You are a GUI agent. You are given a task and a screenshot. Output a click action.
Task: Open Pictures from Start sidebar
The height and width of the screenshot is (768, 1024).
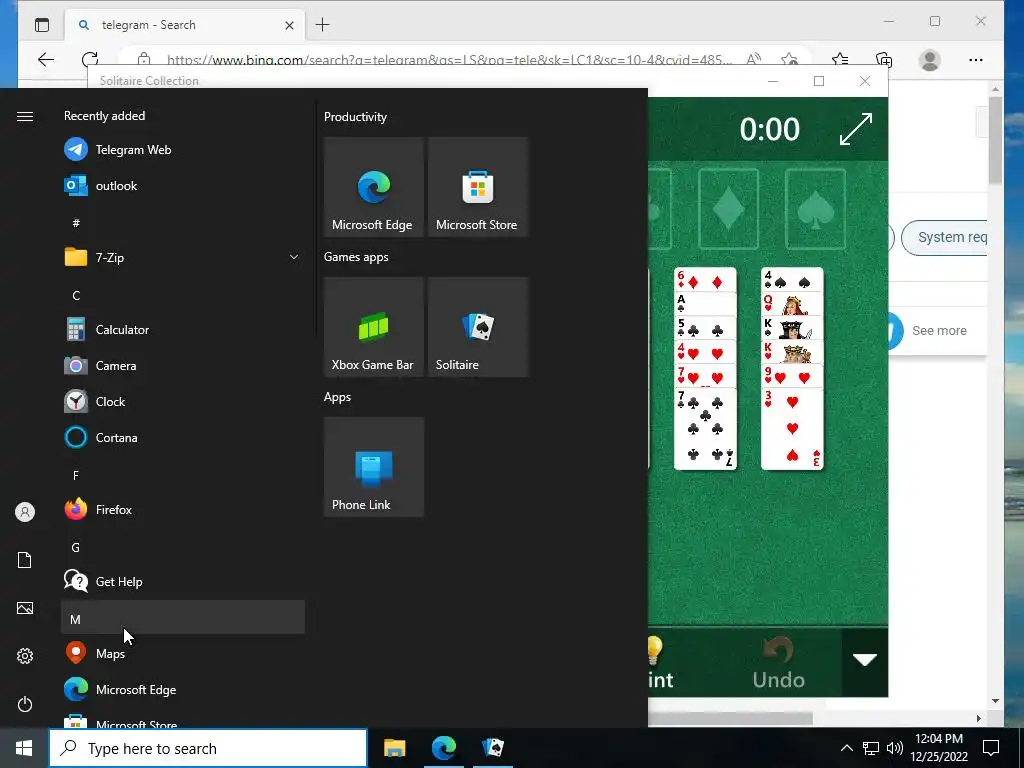(25, 608)
